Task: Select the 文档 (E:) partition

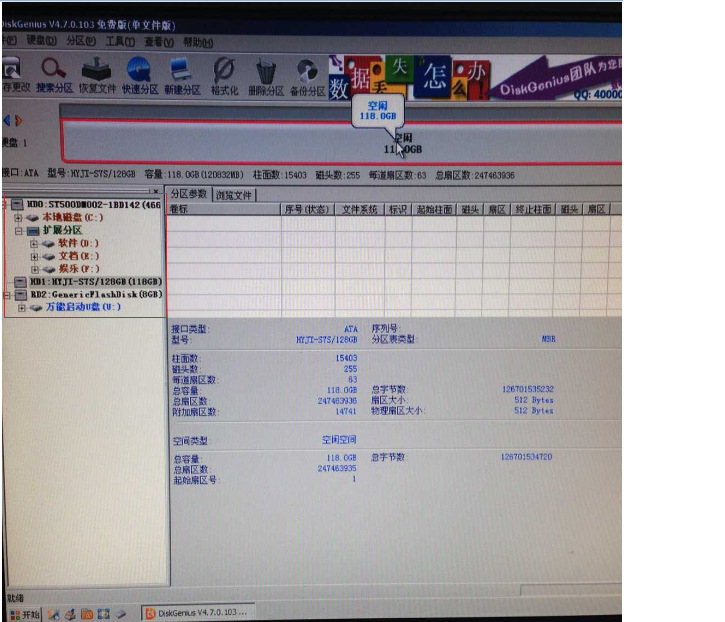Action: 79,256
